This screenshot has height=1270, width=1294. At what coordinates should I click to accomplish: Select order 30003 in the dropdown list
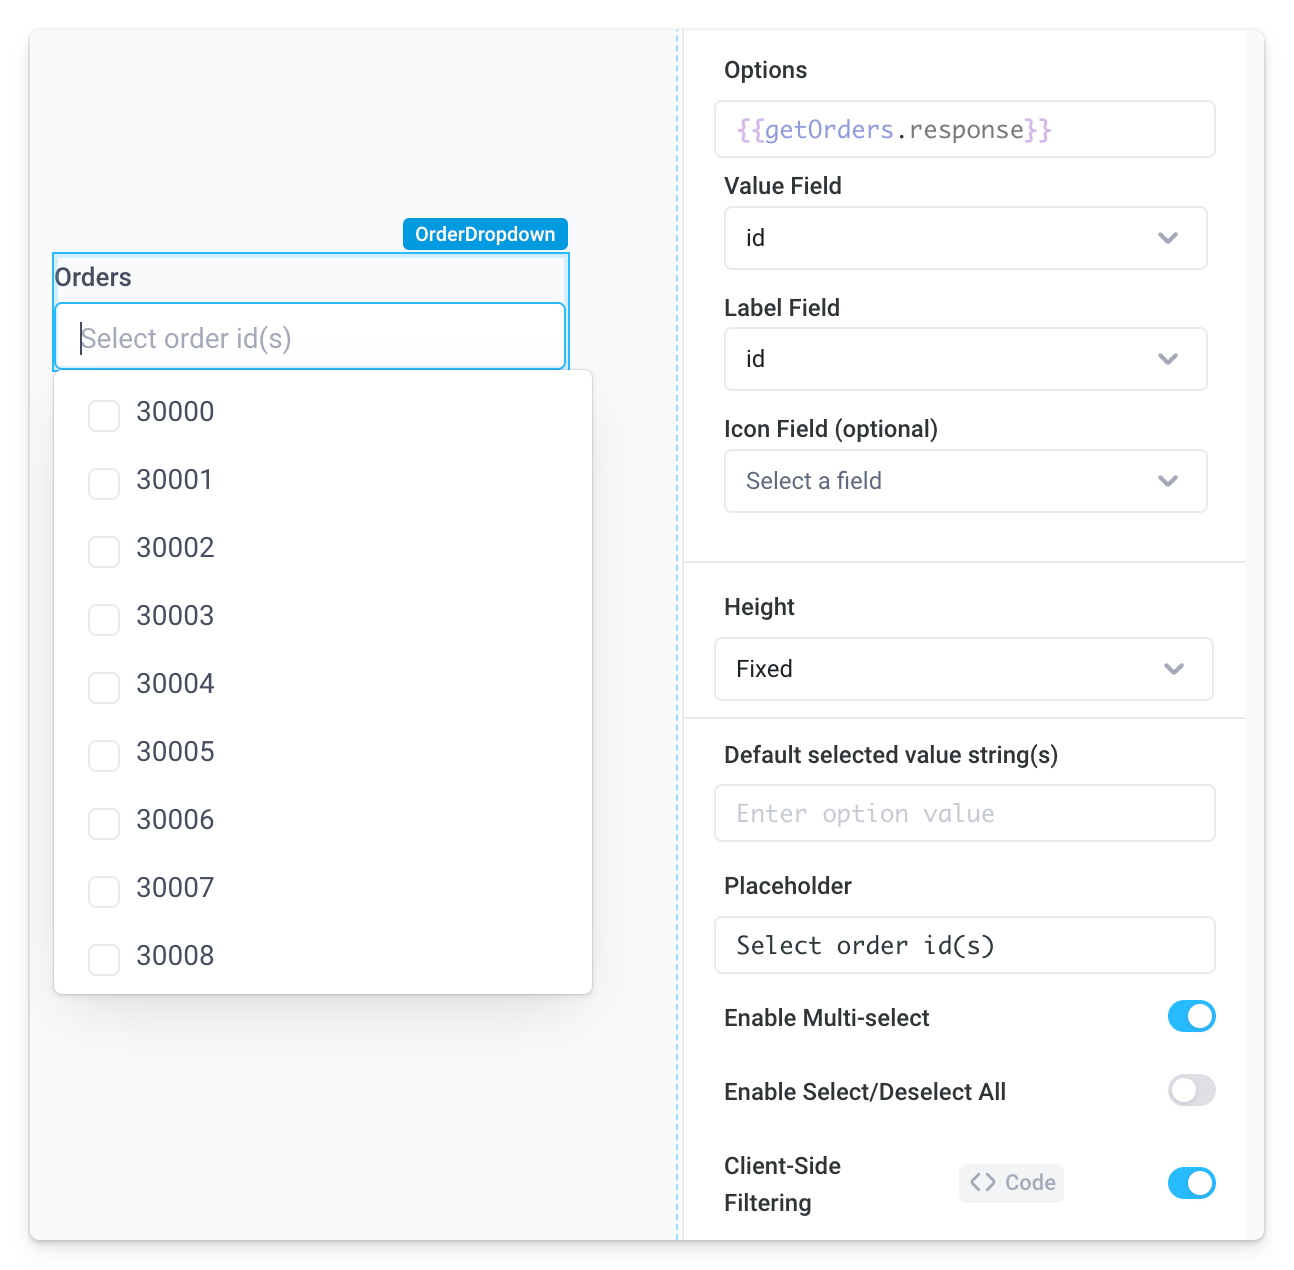[x=175, y=616]
